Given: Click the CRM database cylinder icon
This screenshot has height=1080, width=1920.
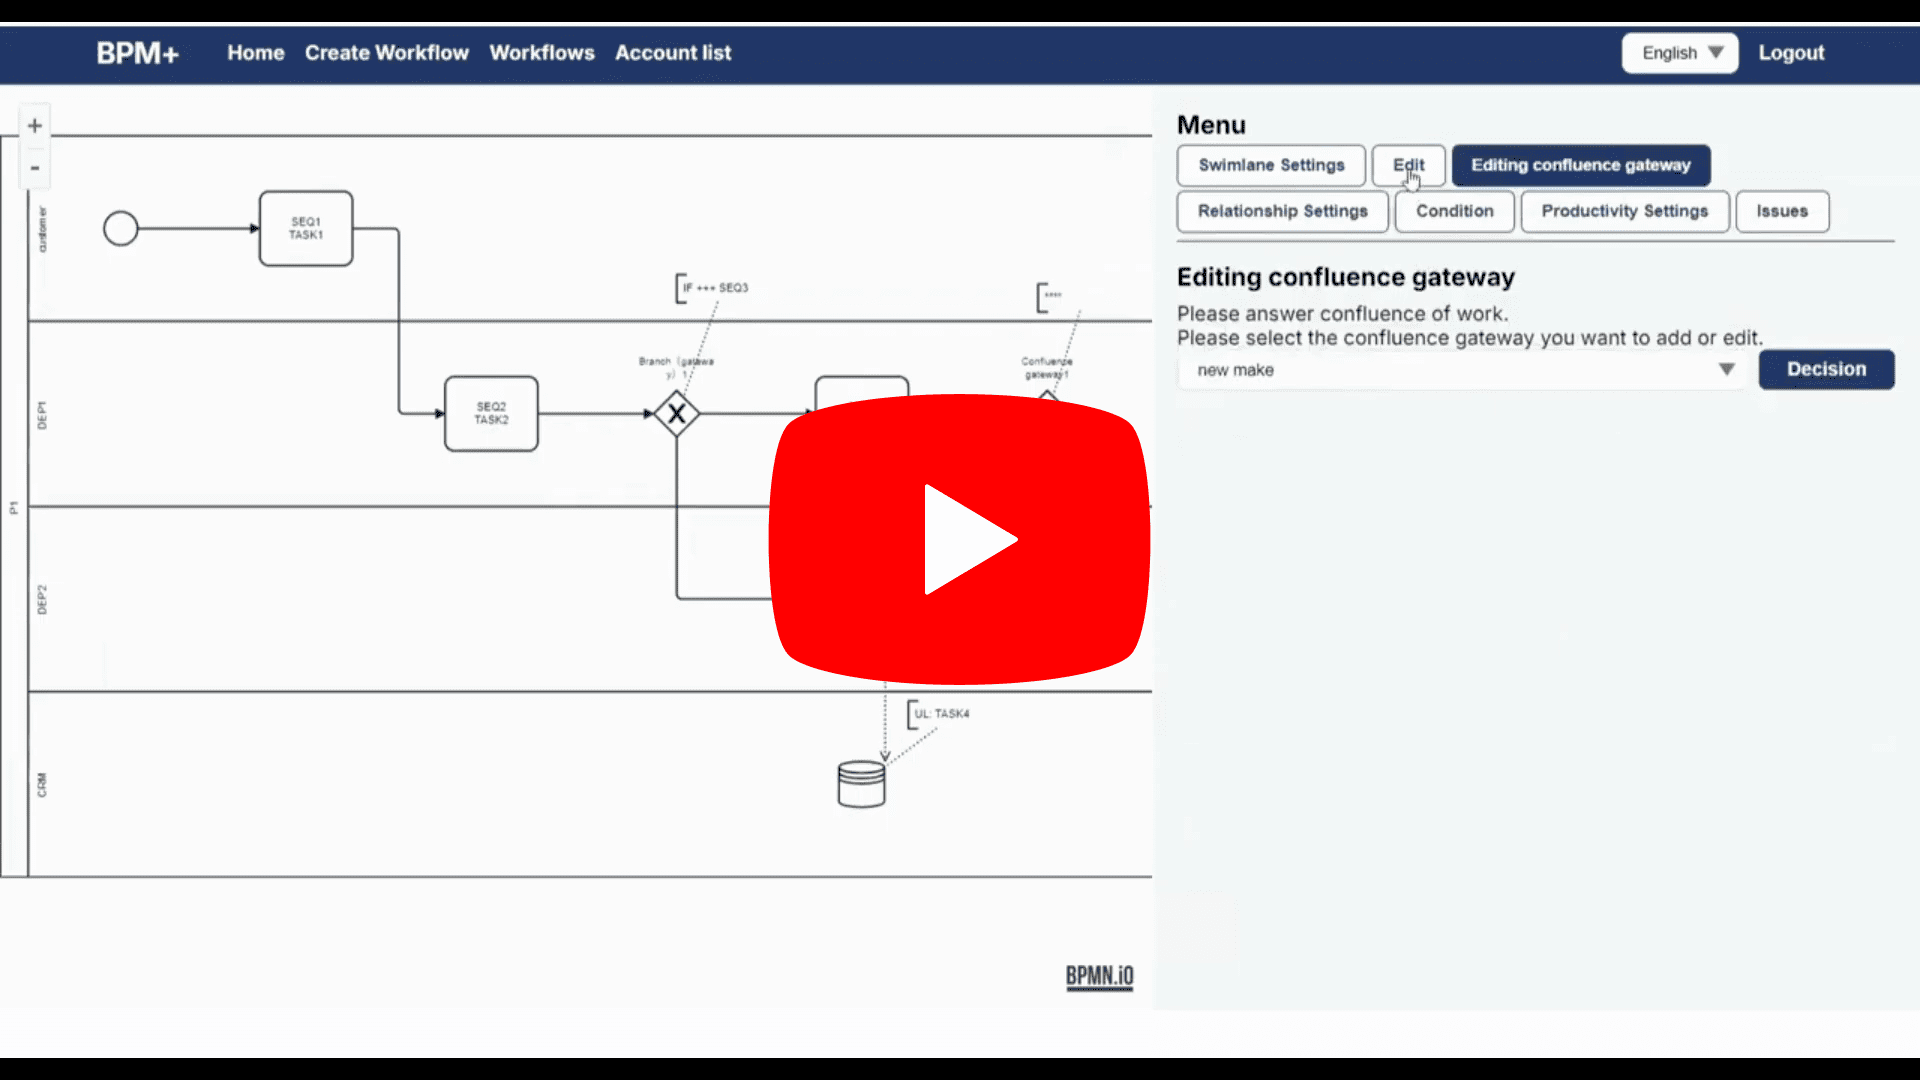Looking at the screenshot, I should (861, 784).
